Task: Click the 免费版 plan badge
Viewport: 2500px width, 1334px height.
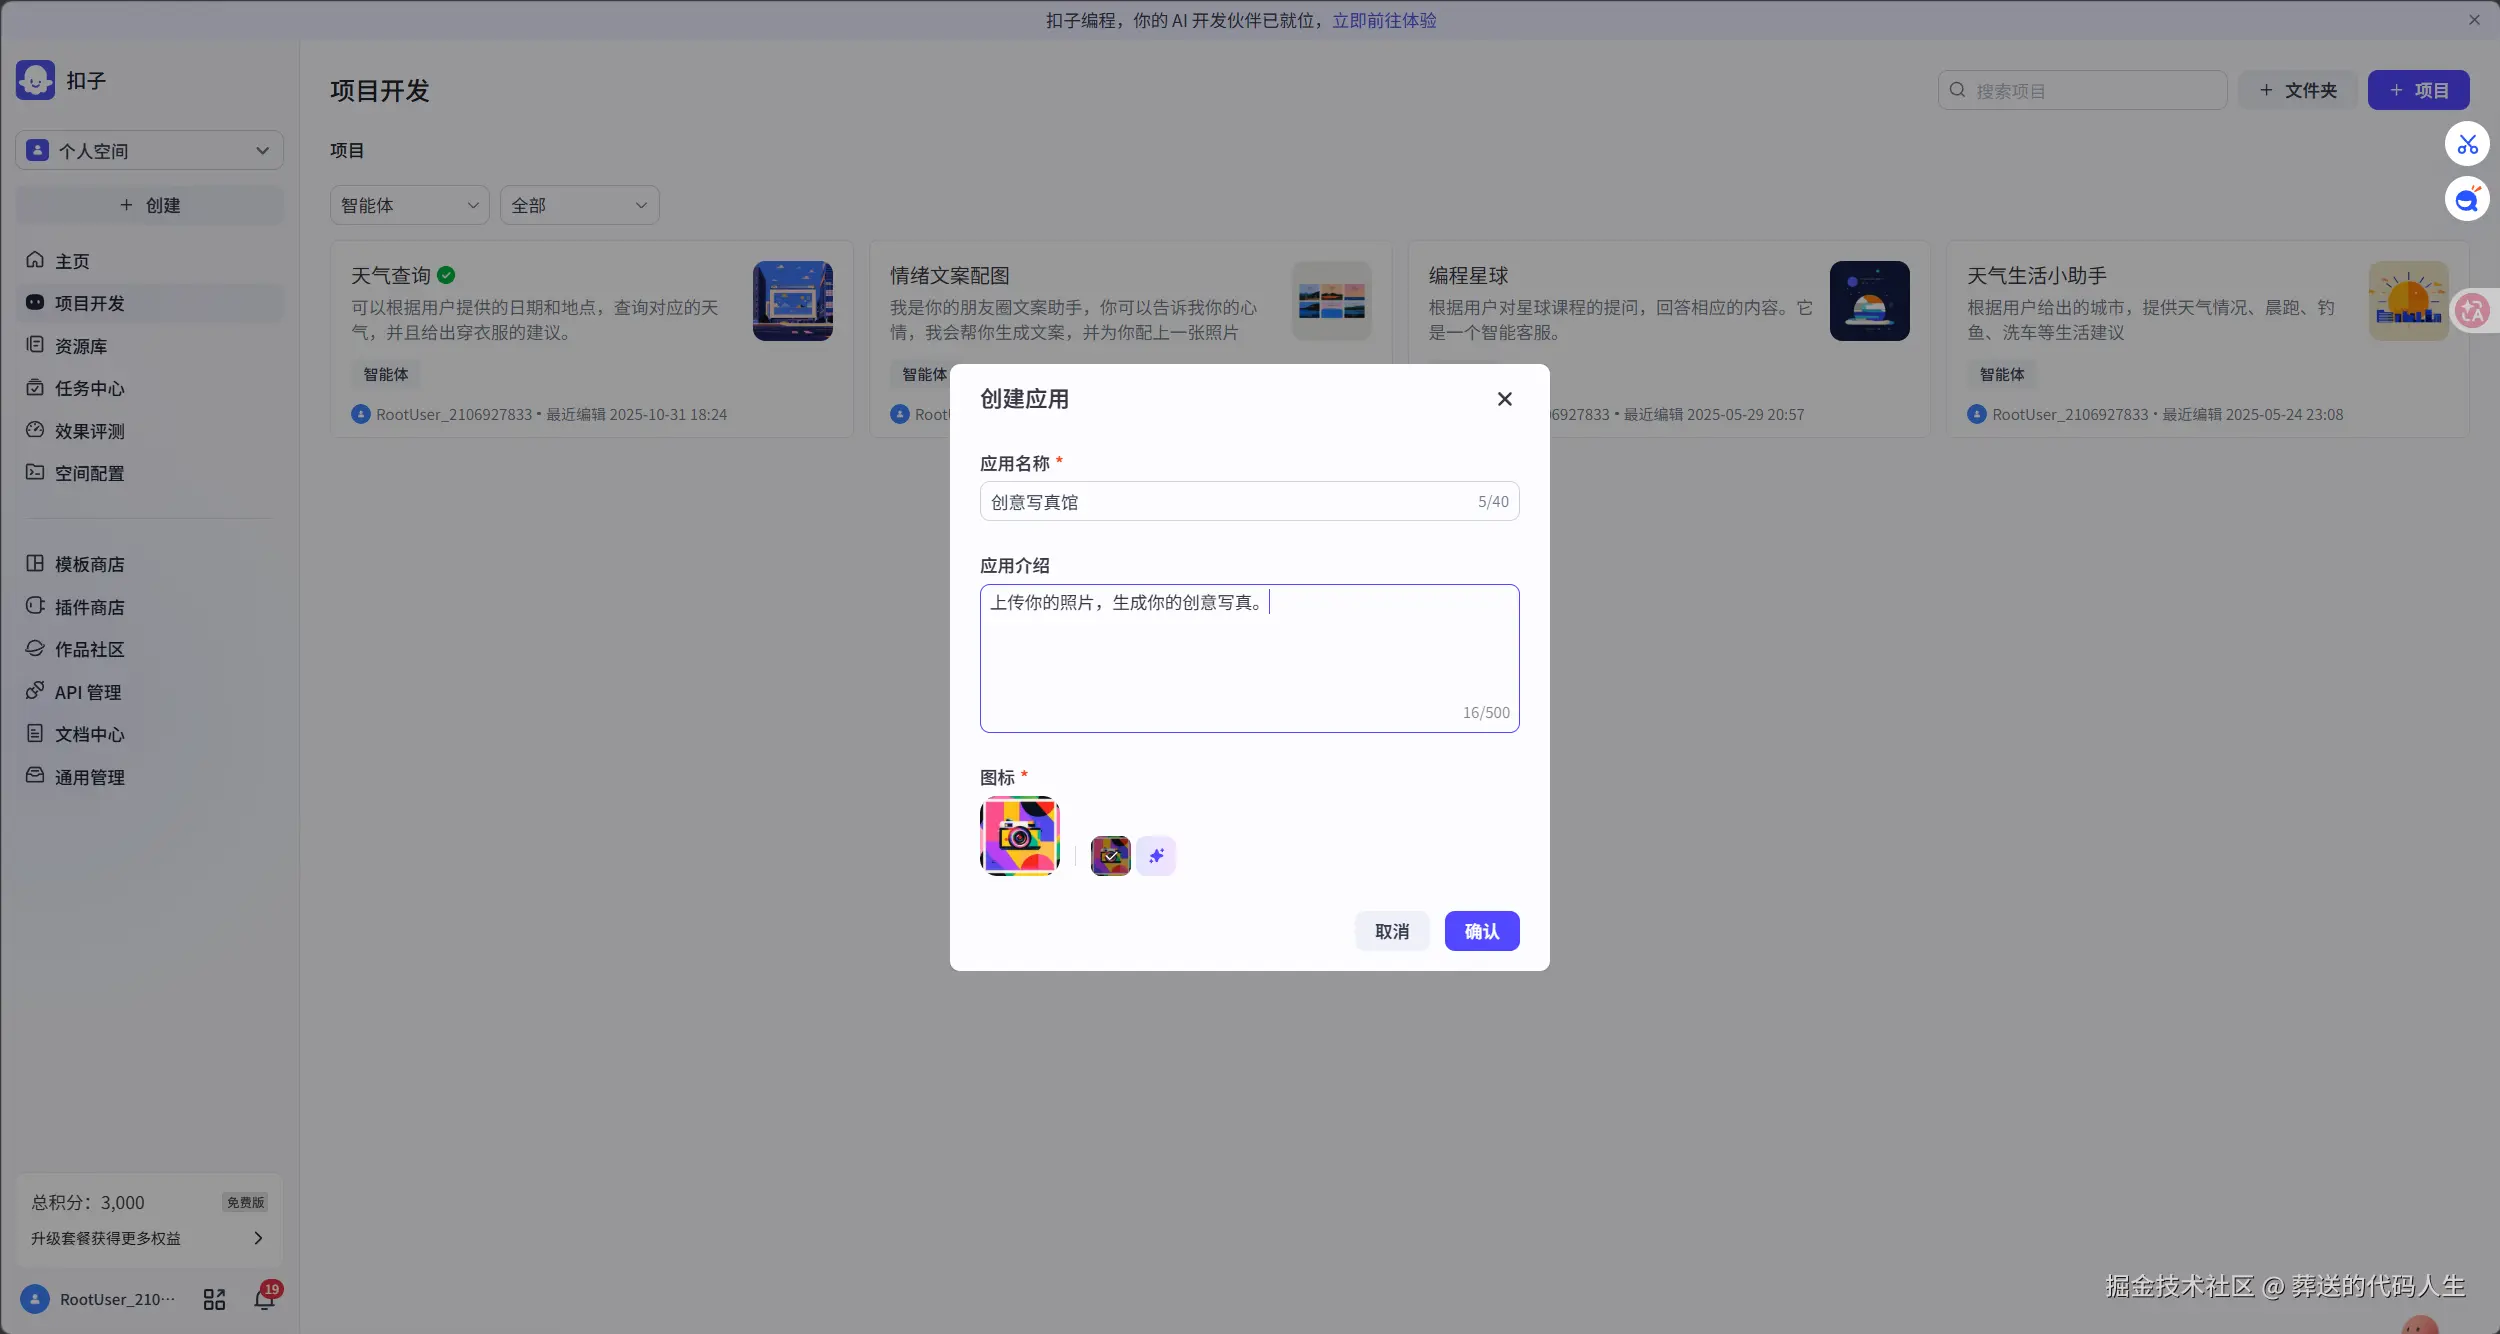Action: 245,1202
